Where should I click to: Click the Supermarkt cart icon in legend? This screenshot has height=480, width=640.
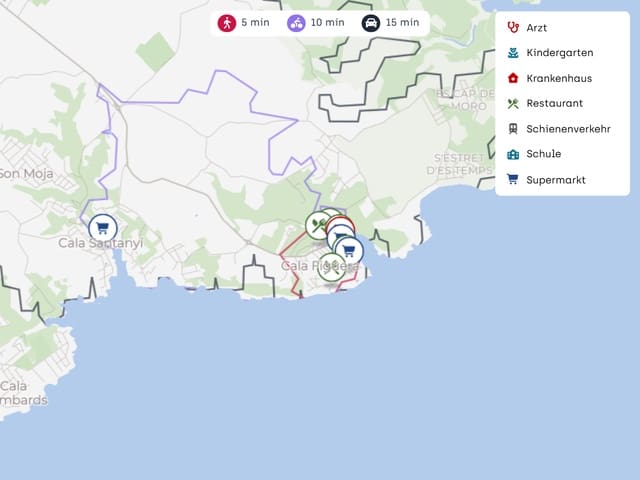(x=513, y=180)
